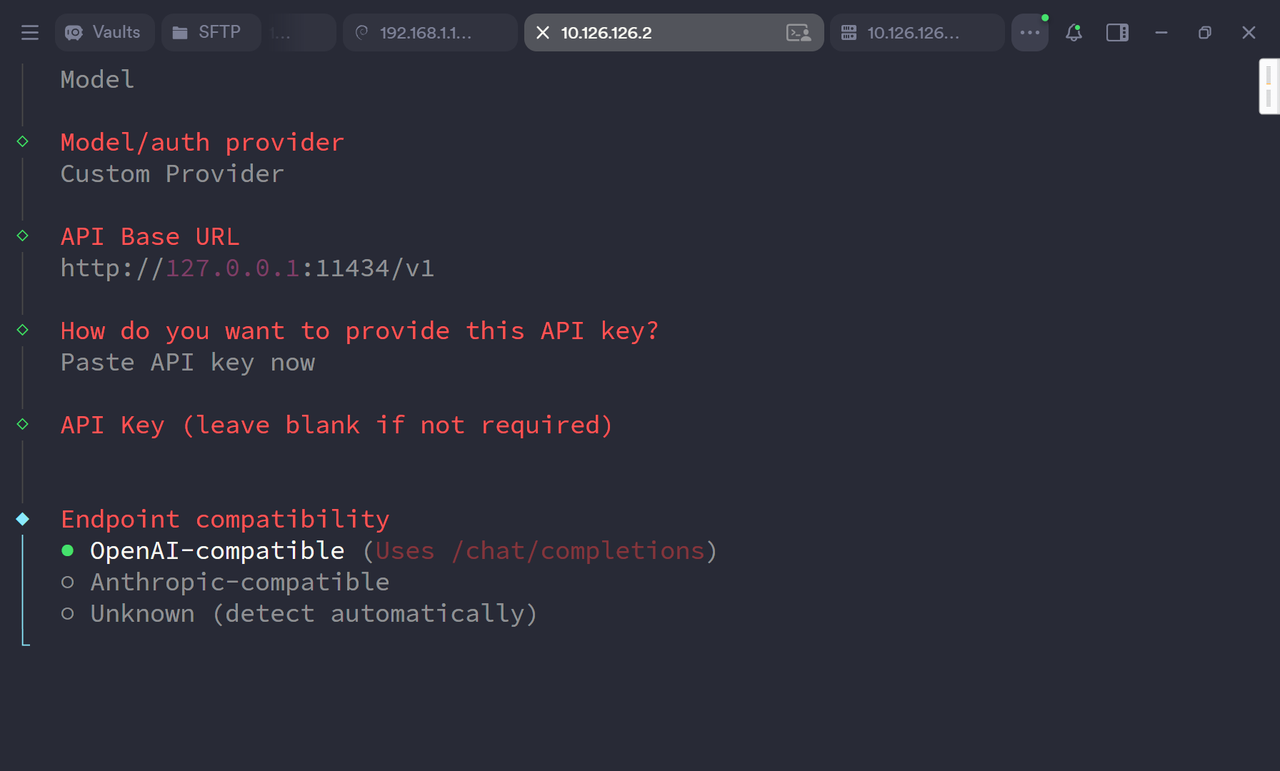Toggle the right side panel icon
Viewport: 1280px width, 771px height.
pyautogui.click(x=1117, y=32)
